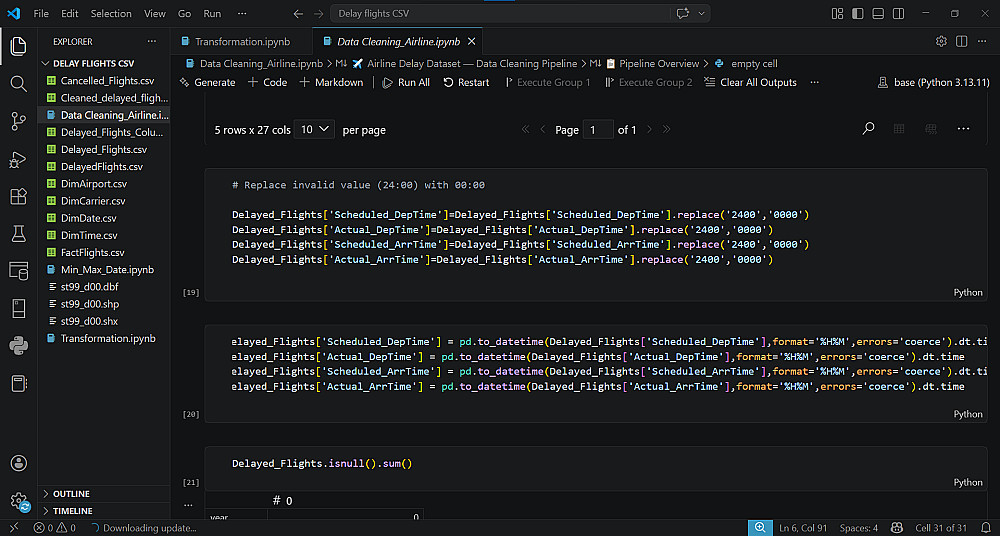Open DimAirport.csv in the explorer
The width and height of the screenshot is (1000, 536).
[x=93, y=184]
